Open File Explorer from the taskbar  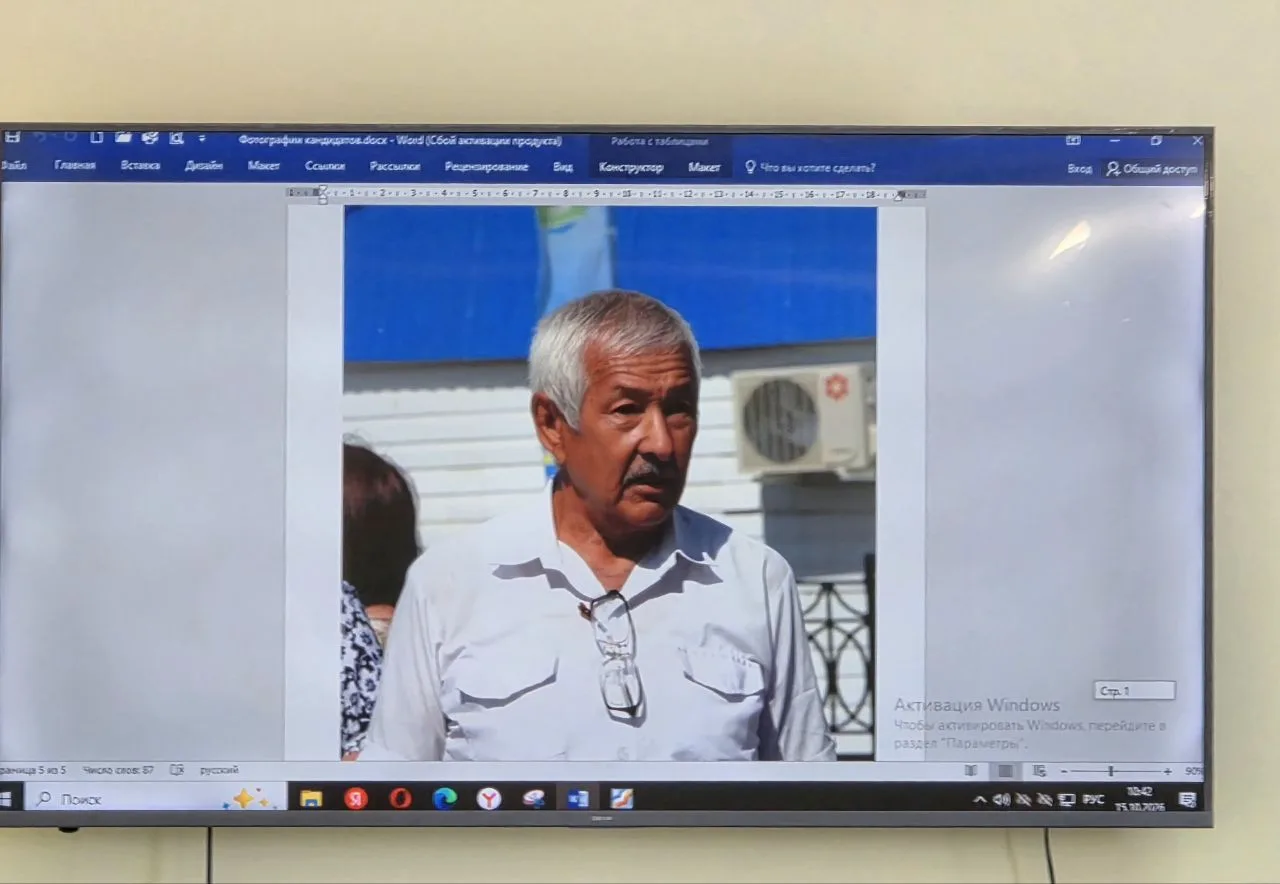point(311,798)
